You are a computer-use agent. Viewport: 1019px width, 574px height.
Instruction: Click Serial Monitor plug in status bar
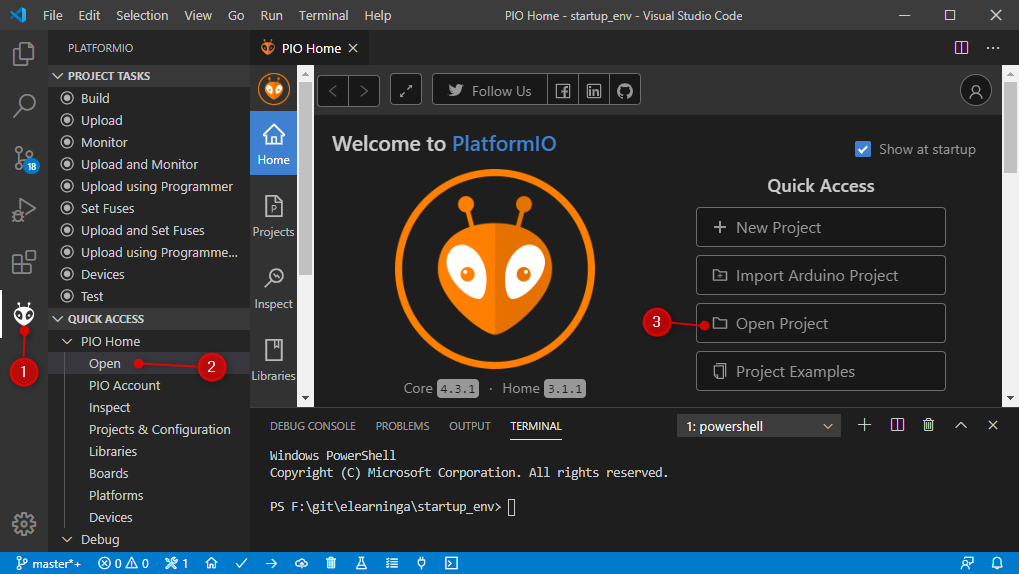[x=421, y=563]
